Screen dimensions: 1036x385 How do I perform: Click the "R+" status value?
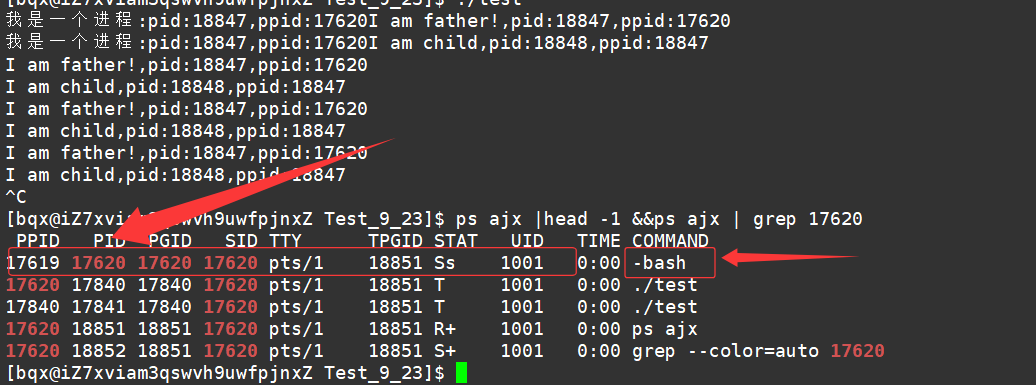(445, 329)
